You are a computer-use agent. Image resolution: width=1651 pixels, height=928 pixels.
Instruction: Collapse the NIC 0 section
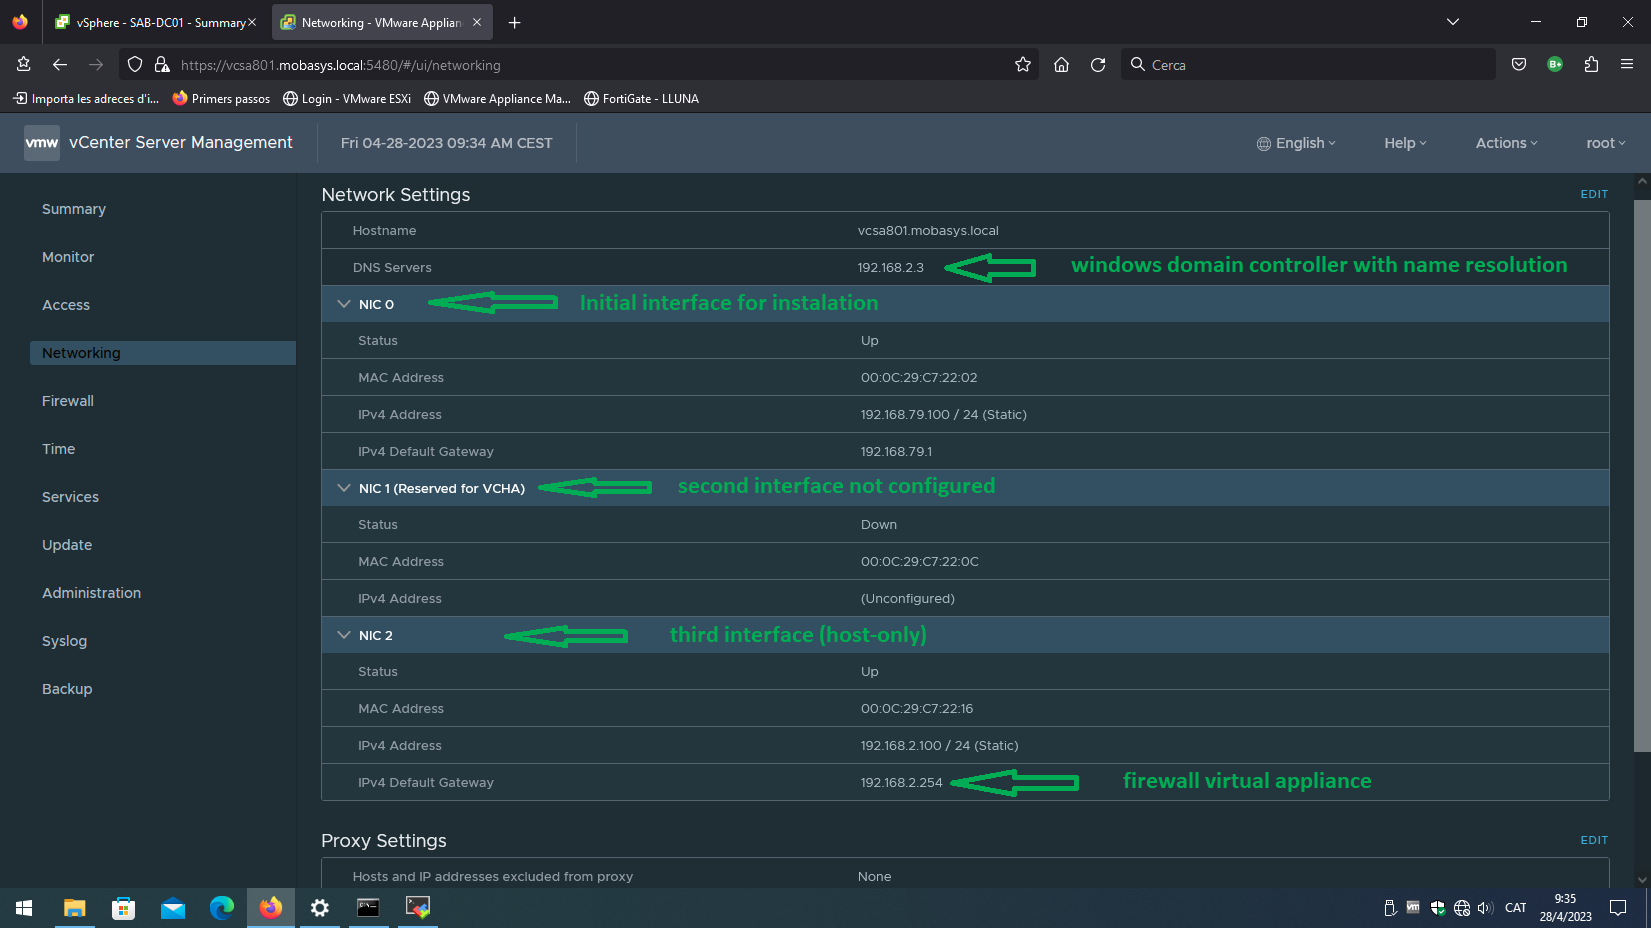(344, 304)
